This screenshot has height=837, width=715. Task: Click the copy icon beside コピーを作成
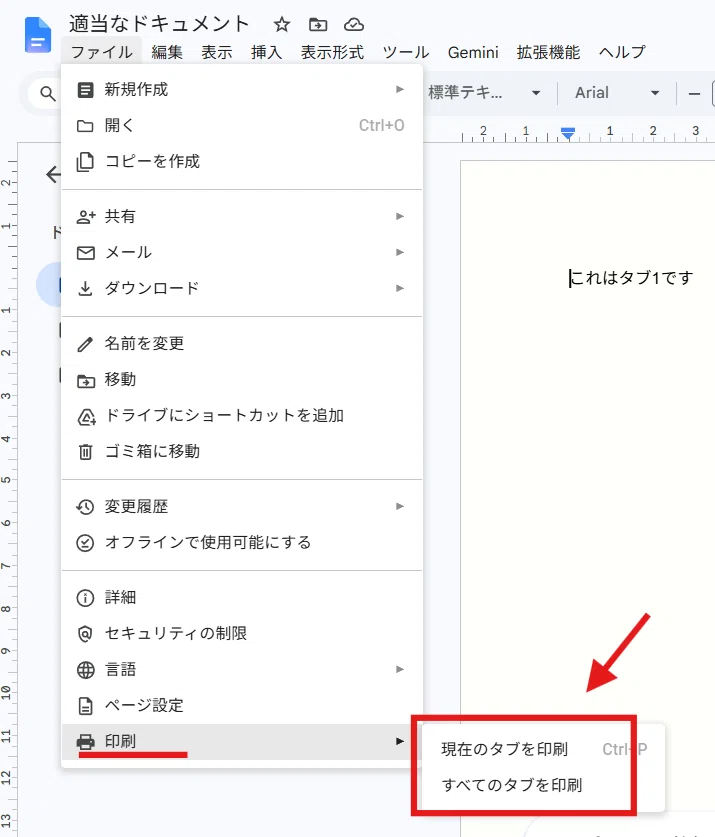[x=85, y=162]
